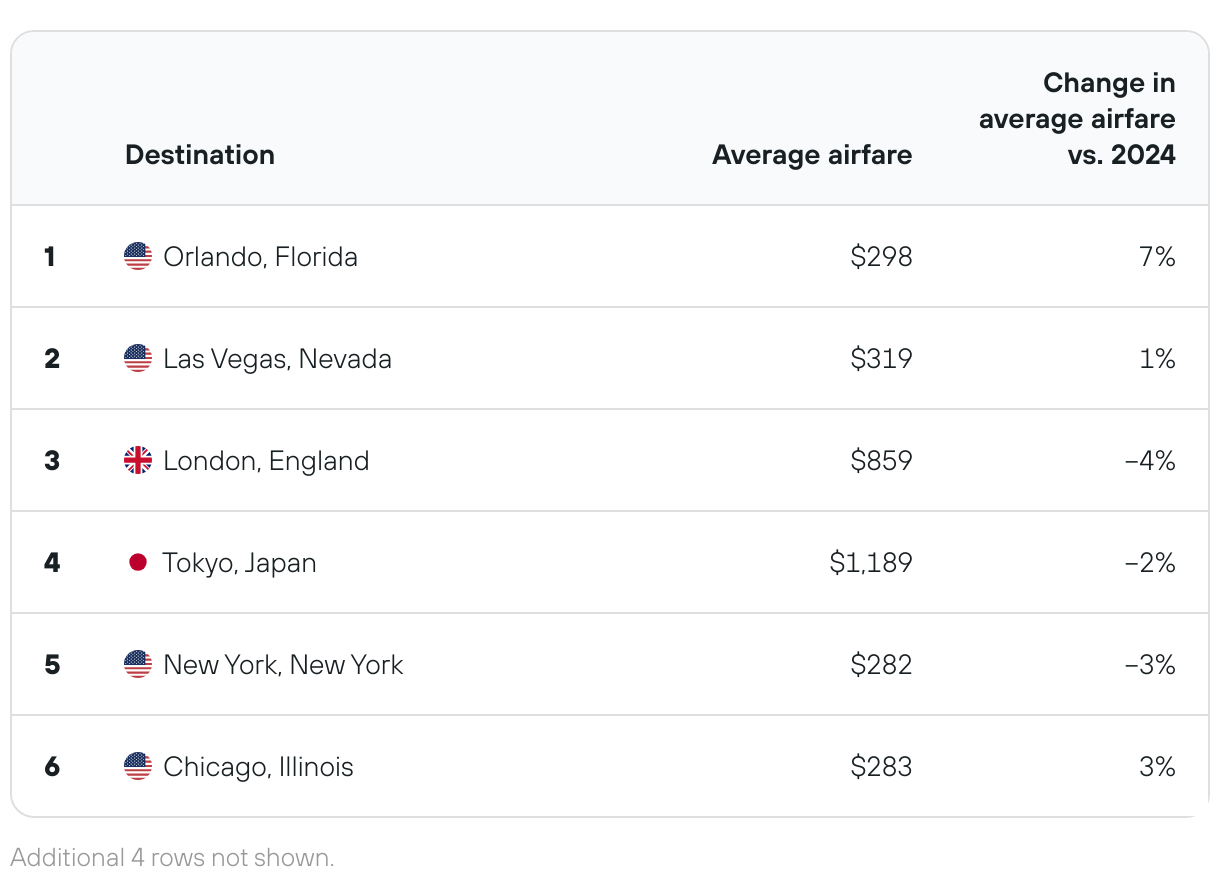Select the Las Vegas, Nevada destination text
Viewport: 1220px width, 884px height.
pyautogui.click(x=277, y=359)
